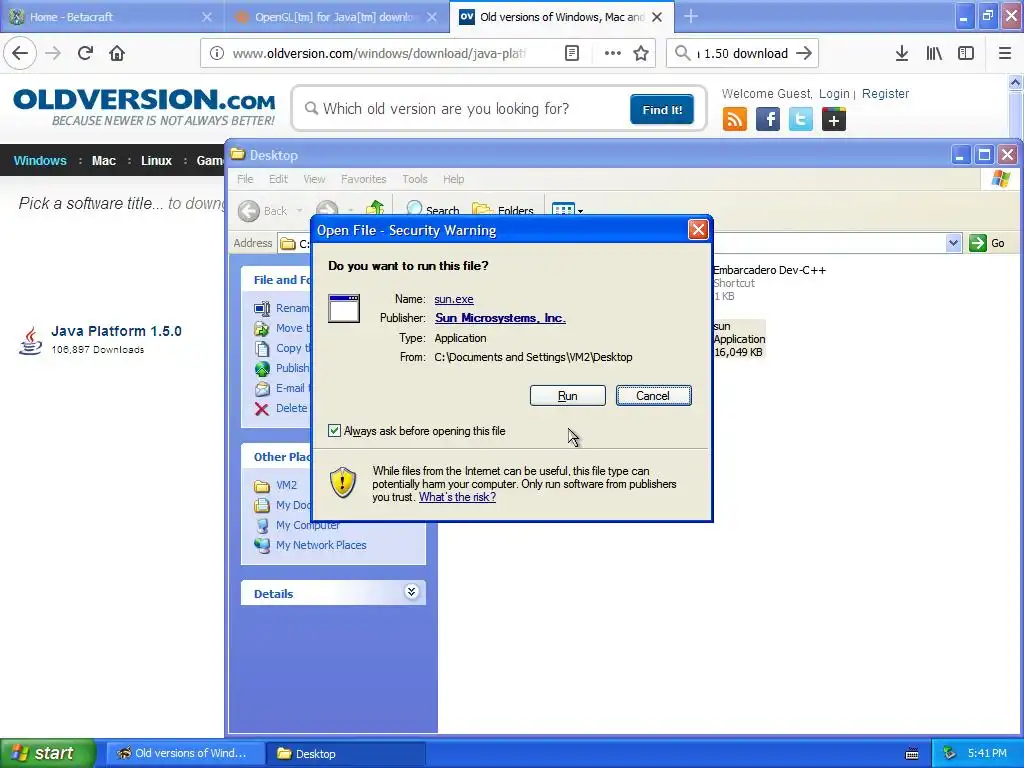Open the Favorites menu in Desktop window
1024x768 pixels.
click(364, 179)
